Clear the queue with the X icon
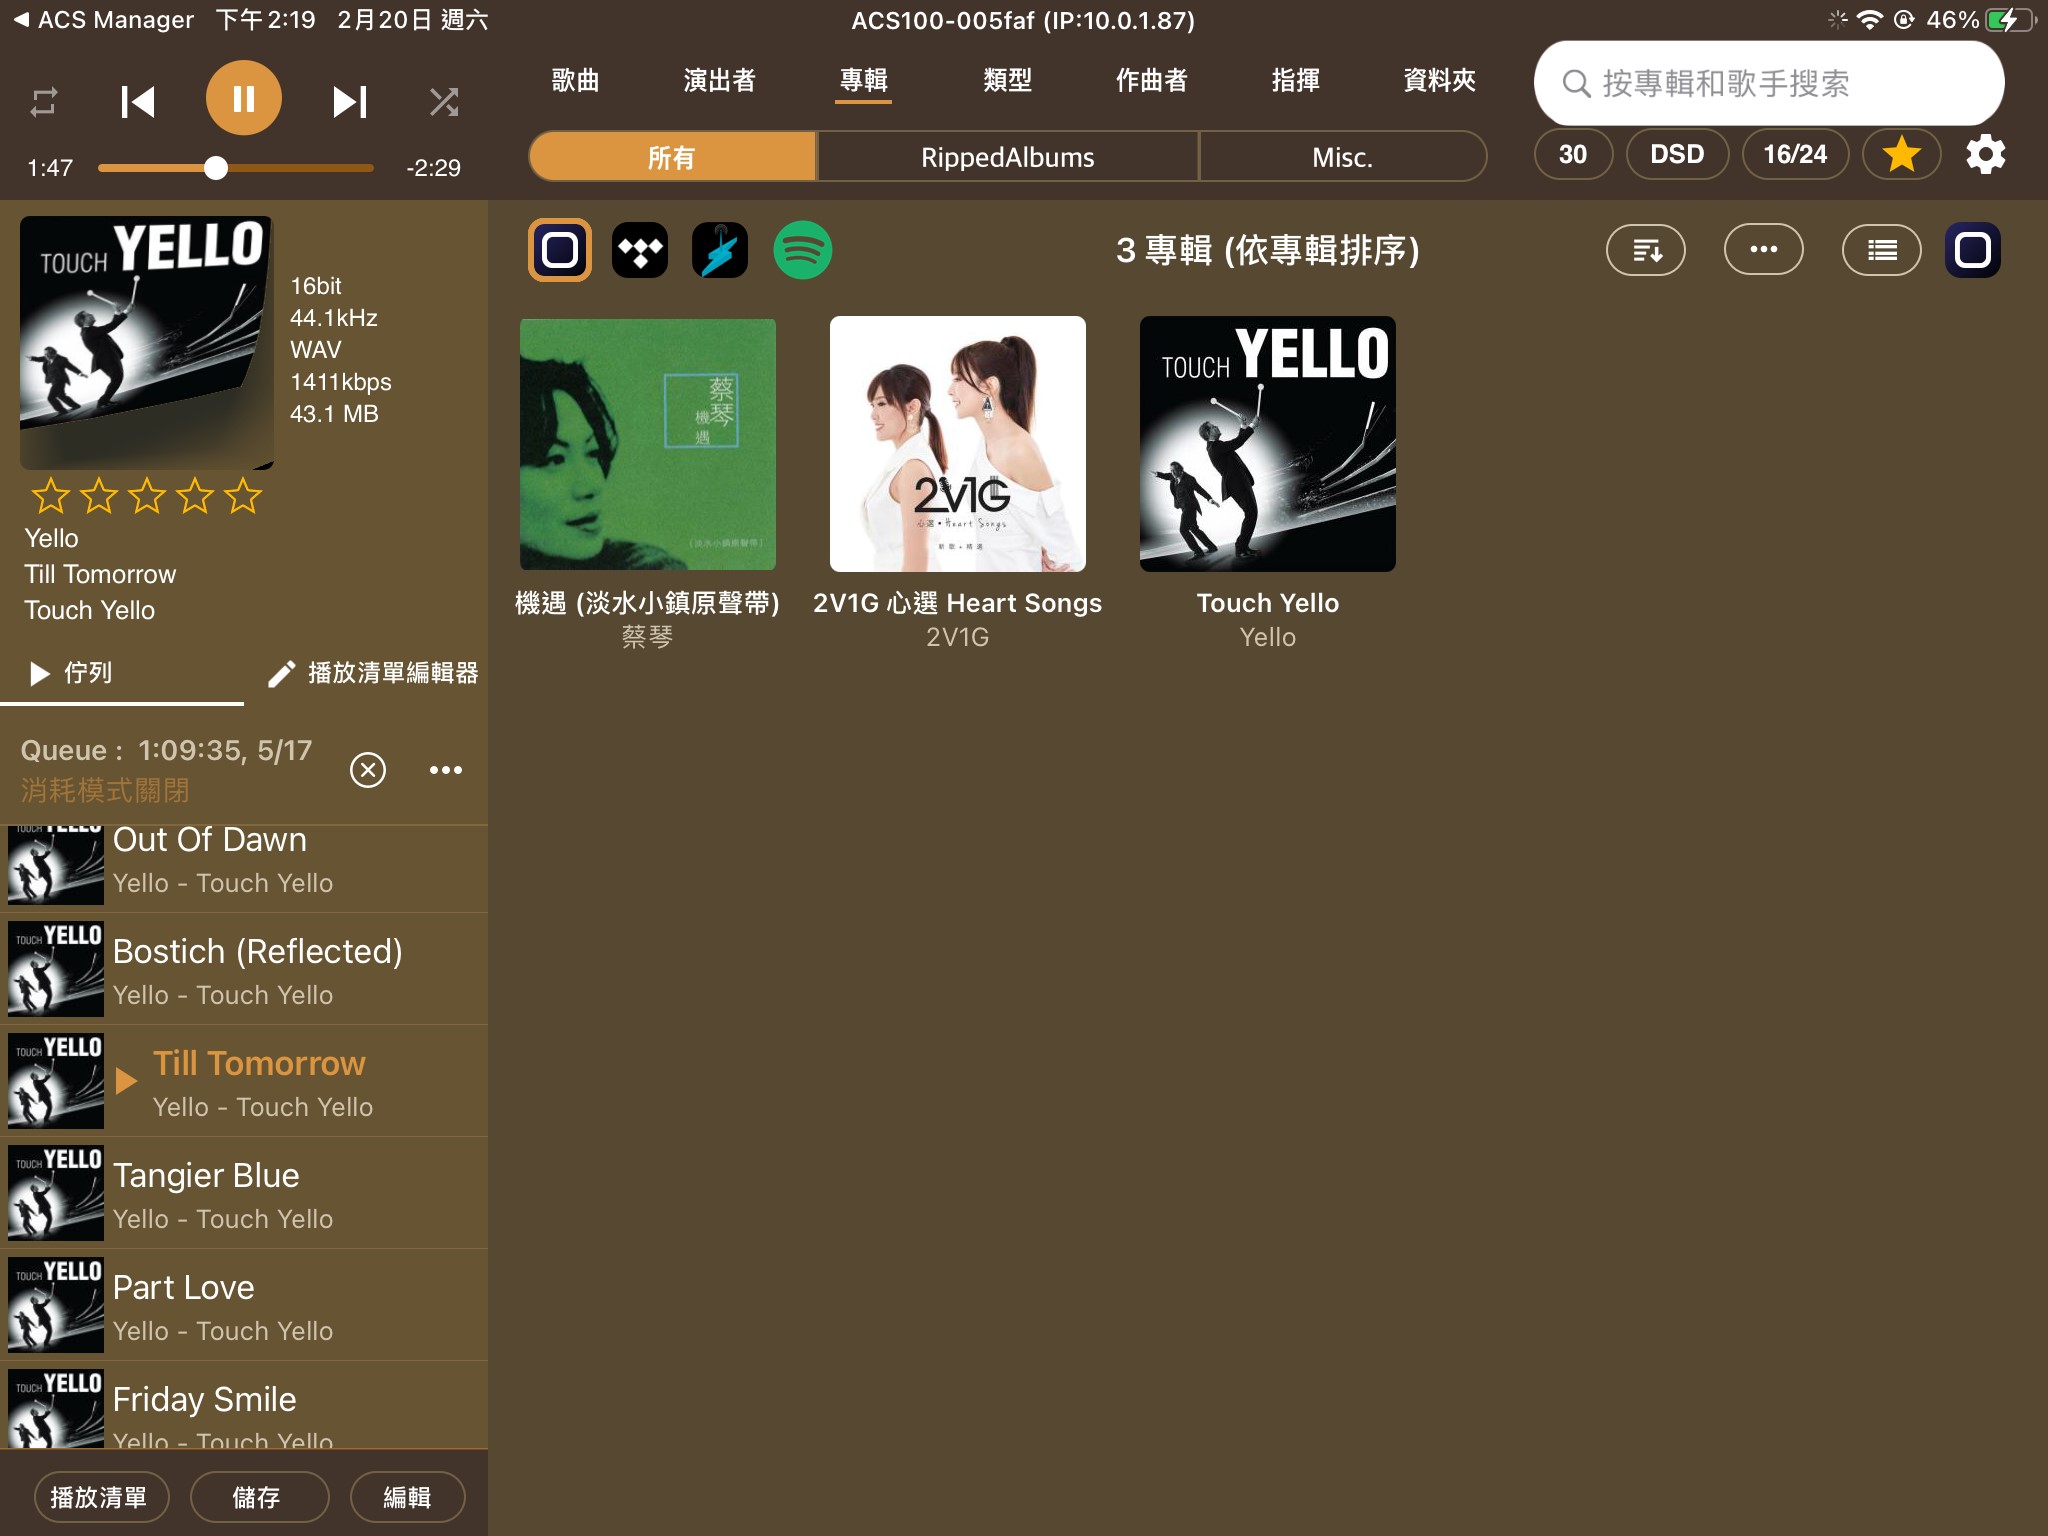Viewport: 2048px width, 1536px height. [x=368, y=770]
